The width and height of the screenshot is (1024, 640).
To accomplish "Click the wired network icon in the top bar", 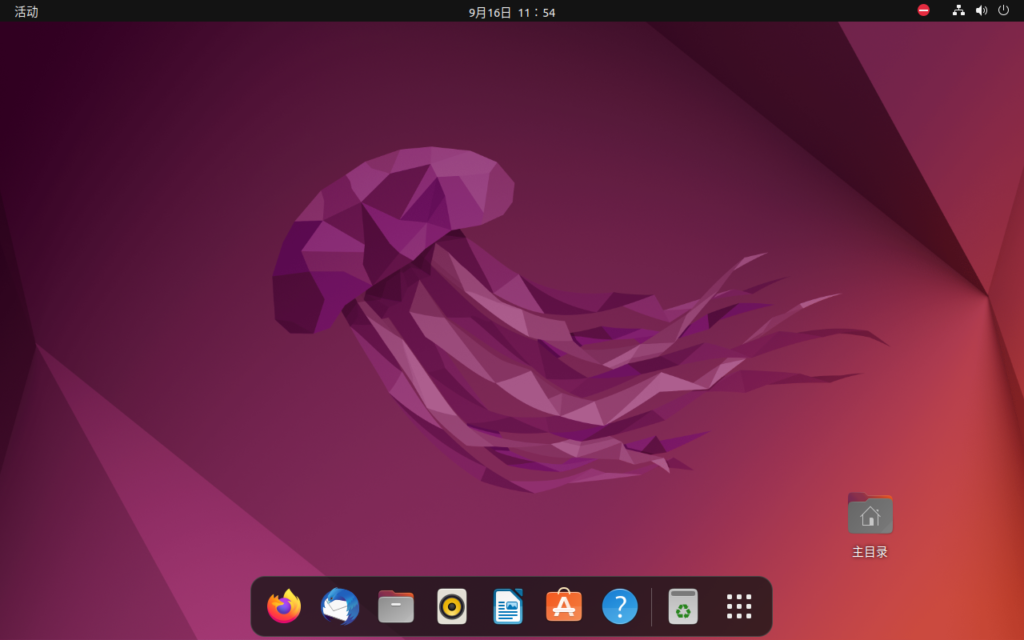I will (957, 11).
